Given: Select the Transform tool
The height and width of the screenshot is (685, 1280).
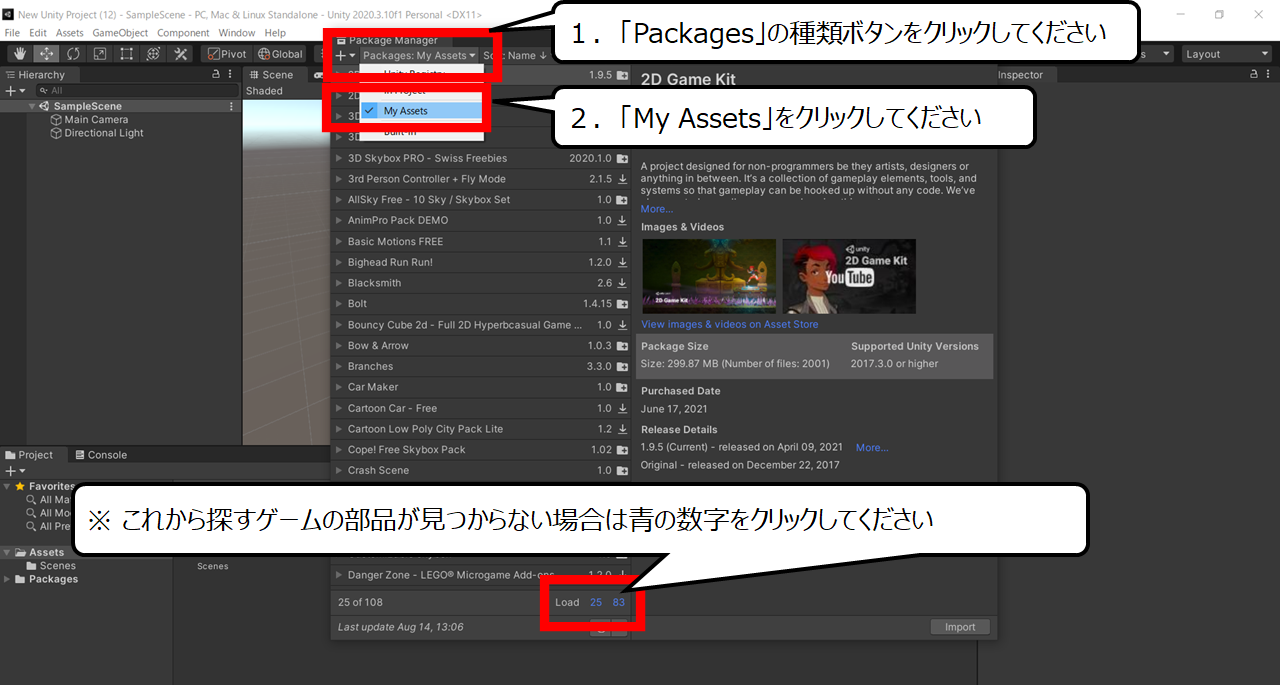Looking at the screenshot, I should coord(154,54).
